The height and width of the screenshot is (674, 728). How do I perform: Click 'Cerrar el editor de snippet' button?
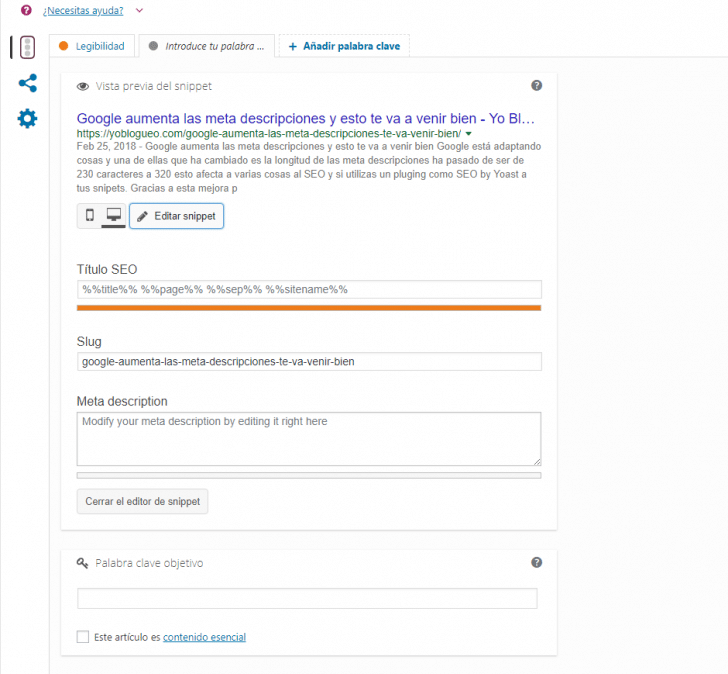click(x=142, y=501)
